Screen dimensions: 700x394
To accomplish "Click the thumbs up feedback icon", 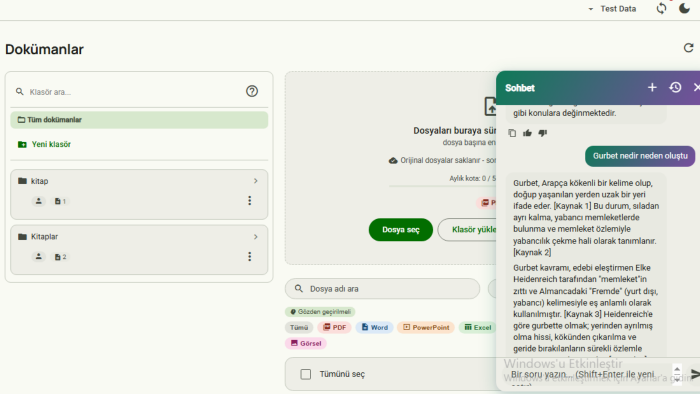I will 527,133.
